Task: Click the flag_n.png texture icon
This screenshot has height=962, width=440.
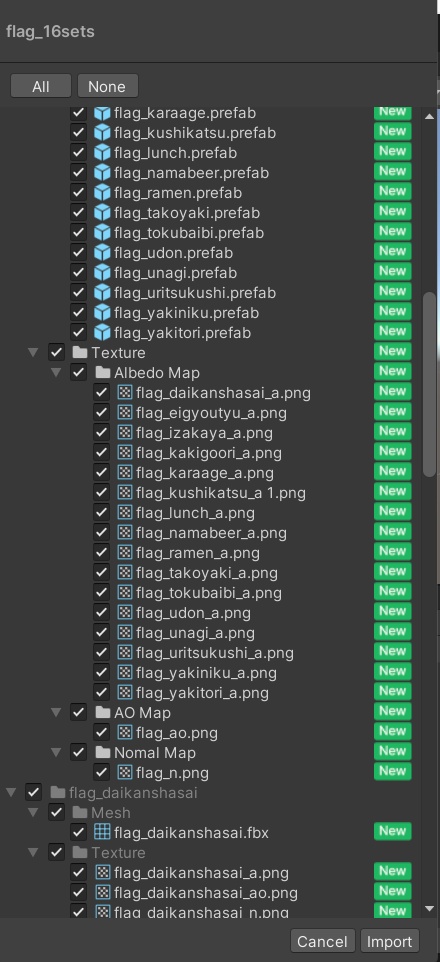Action: [125, 773]
